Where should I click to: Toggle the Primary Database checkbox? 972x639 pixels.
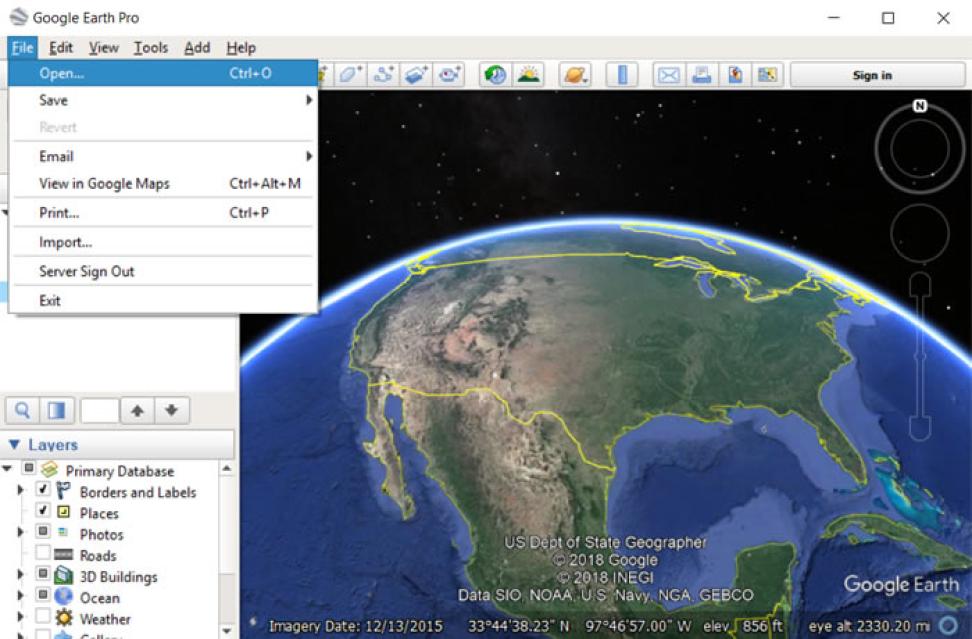[29, 468]
